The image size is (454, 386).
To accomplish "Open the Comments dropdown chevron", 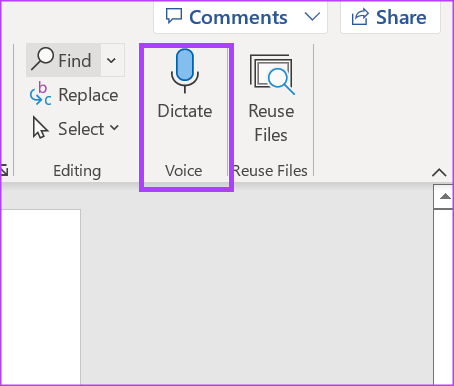I will [x=312, y=17].
